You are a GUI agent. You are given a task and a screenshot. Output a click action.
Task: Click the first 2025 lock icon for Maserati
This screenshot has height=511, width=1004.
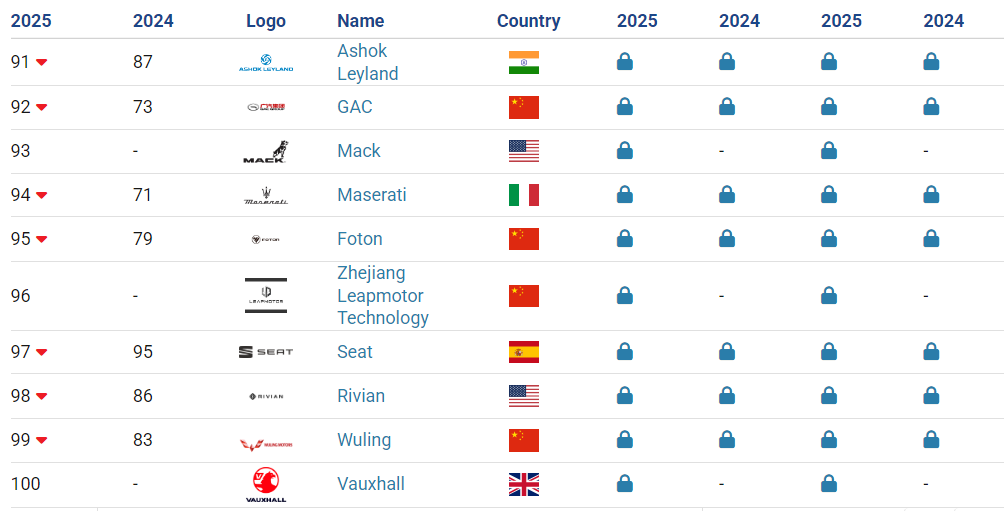click(625, 194)
